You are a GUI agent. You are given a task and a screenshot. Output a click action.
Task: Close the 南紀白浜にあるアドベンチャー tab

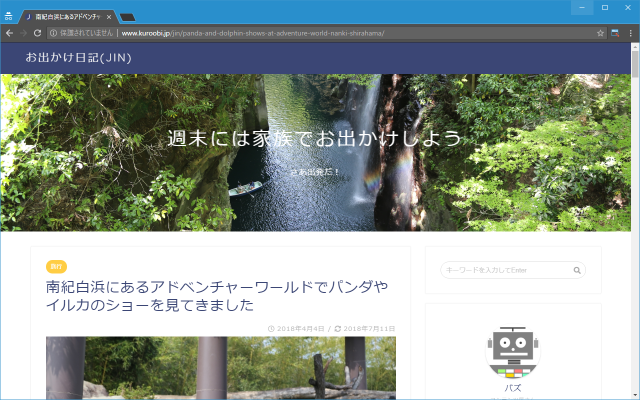pyautogui.click(x=109, y=17)
